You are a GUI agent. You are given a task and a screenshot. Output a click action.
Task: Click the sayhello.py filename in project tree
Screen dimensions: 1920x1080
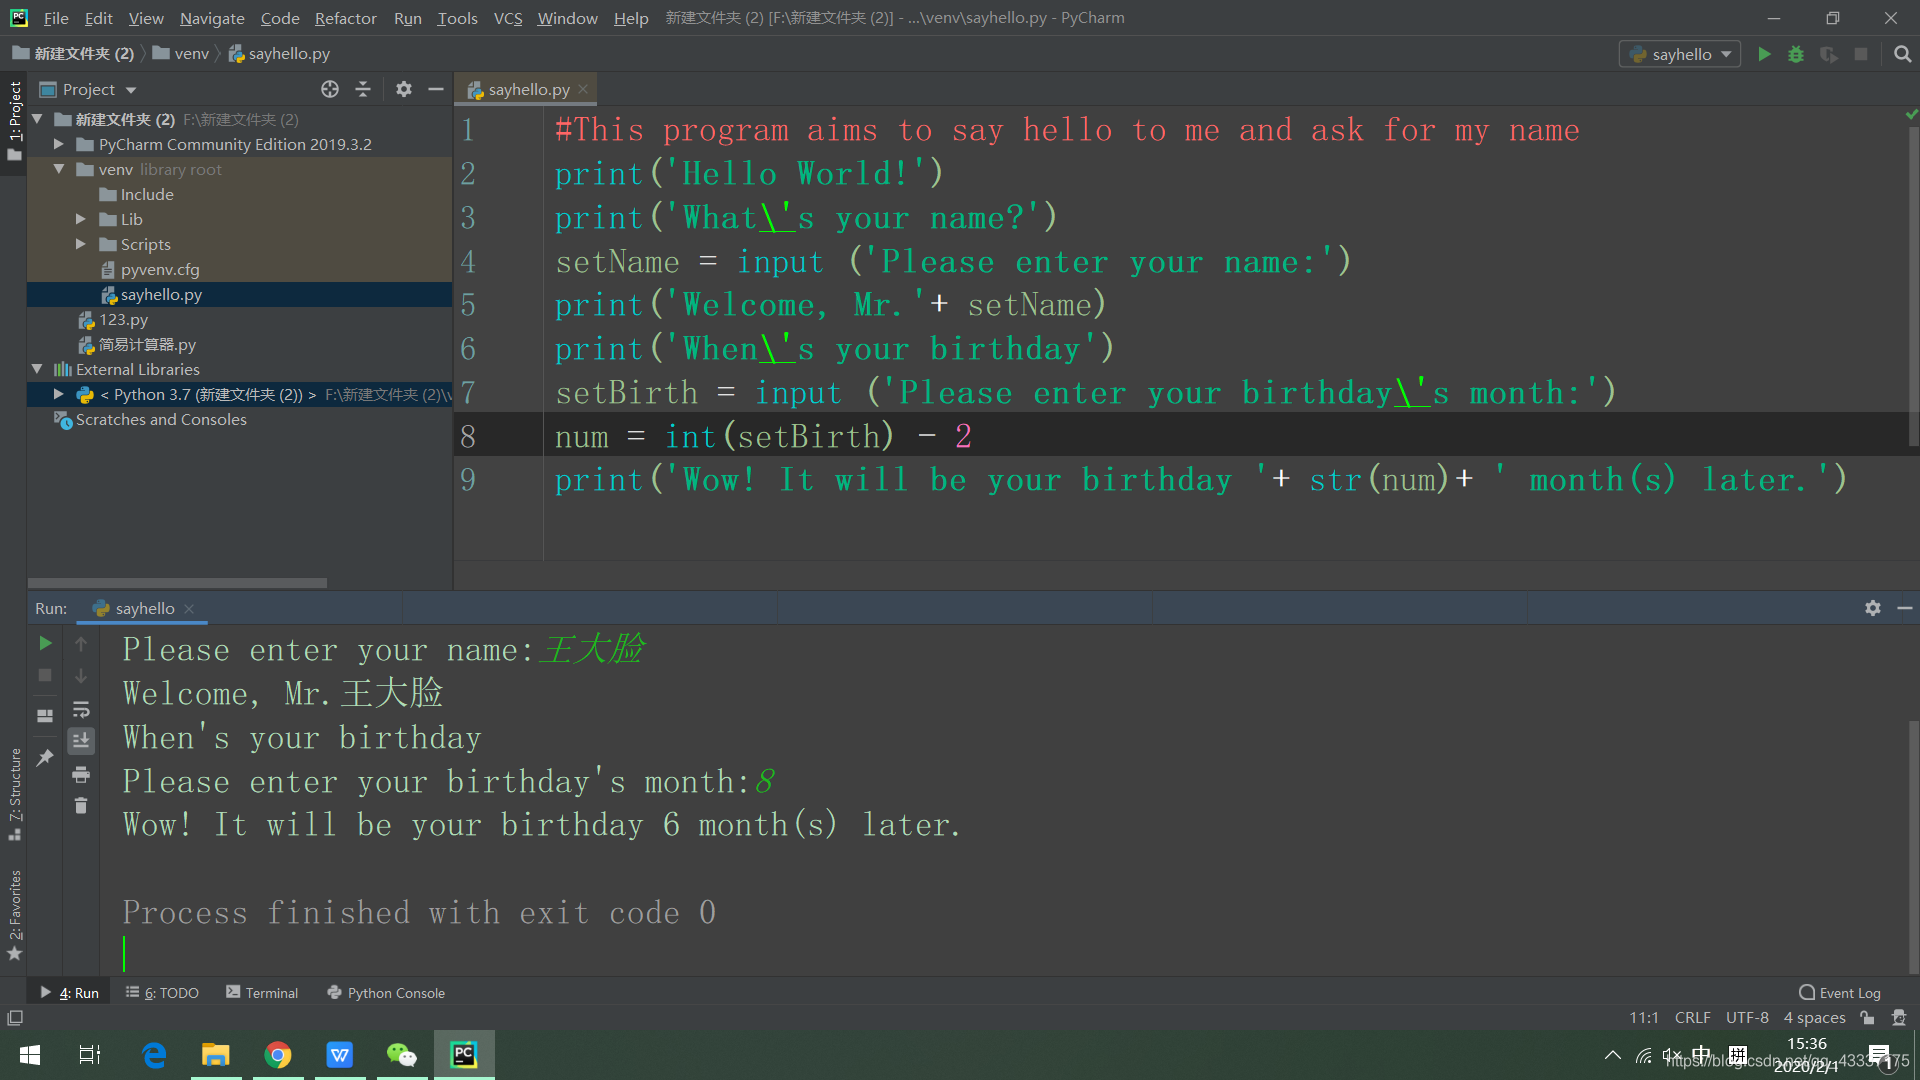(x=160, y=294)
